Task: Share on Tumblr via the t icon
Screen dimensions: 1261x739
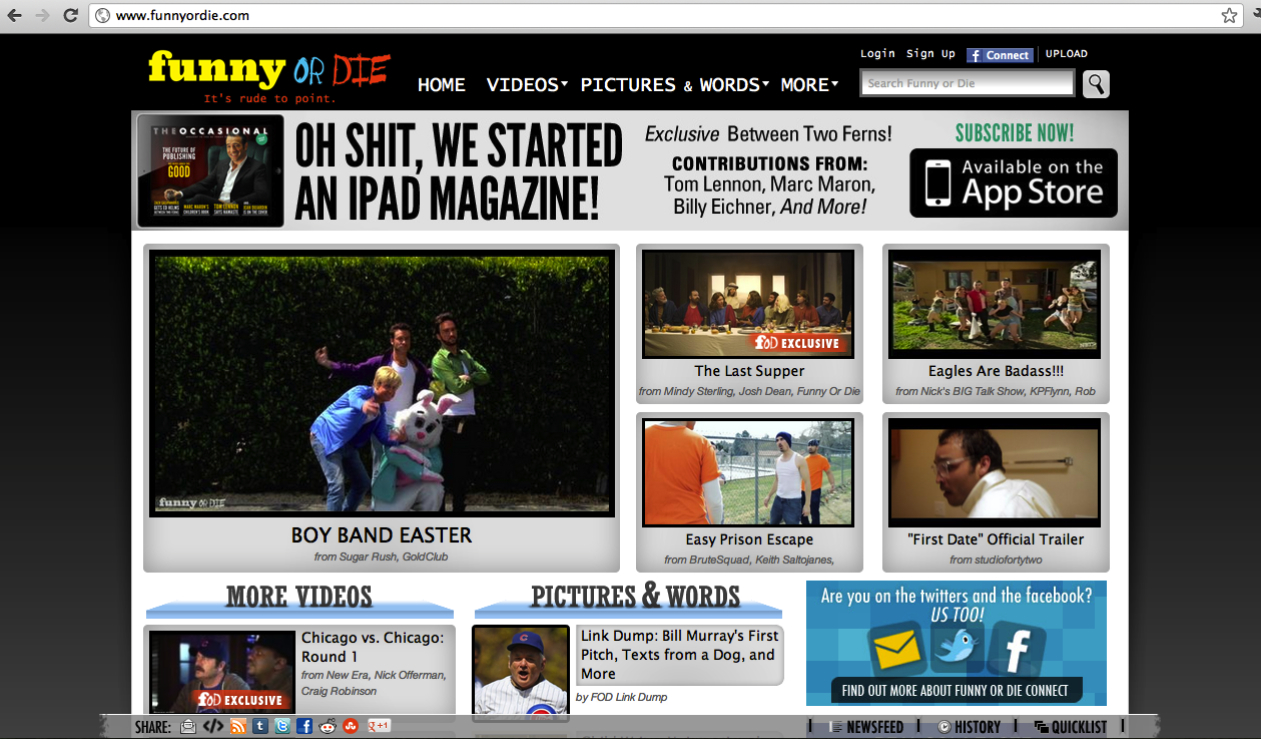Action: click(260, 727)
